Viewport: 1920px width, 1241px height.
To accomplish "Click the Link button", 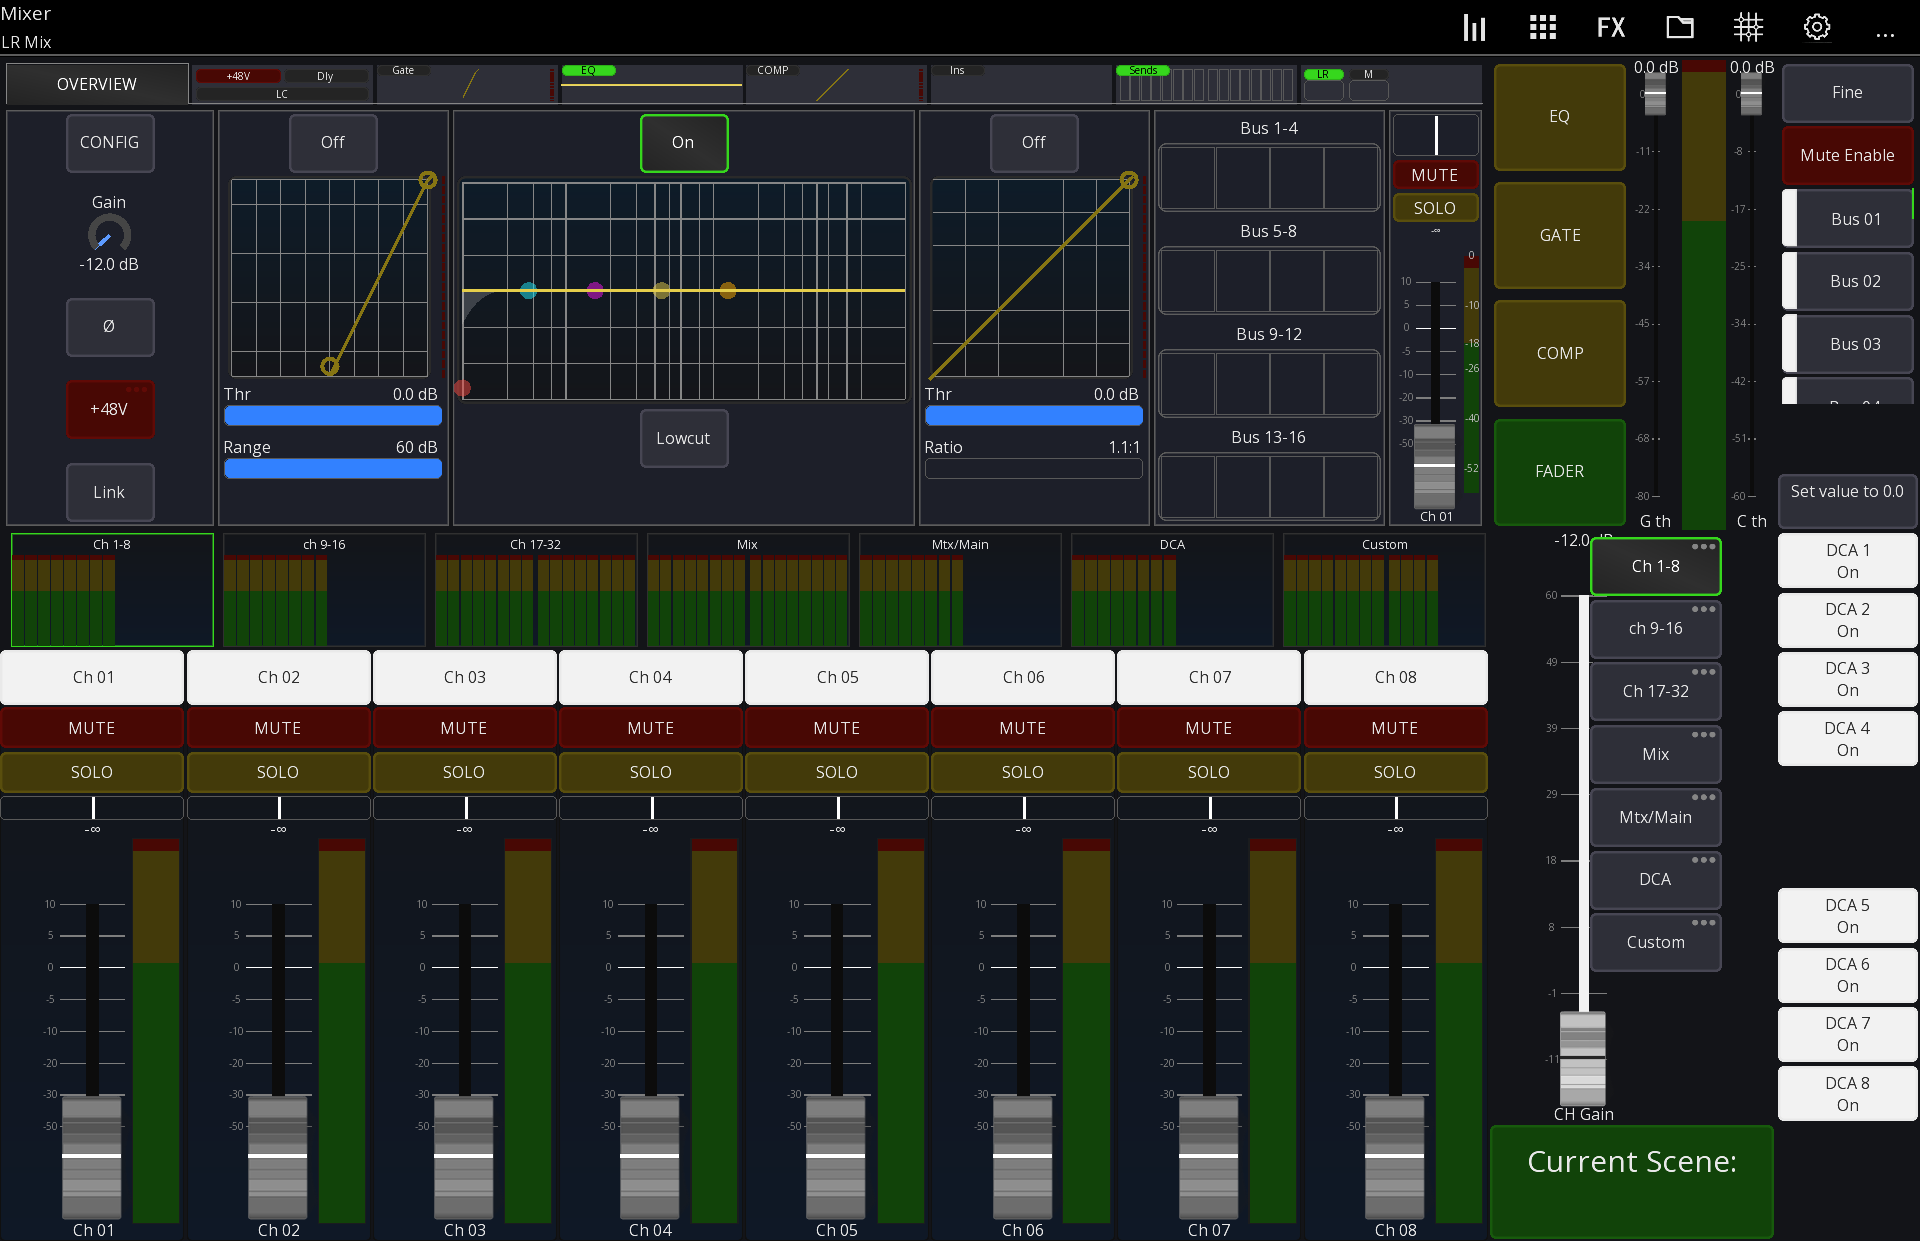I will point(110,492).
